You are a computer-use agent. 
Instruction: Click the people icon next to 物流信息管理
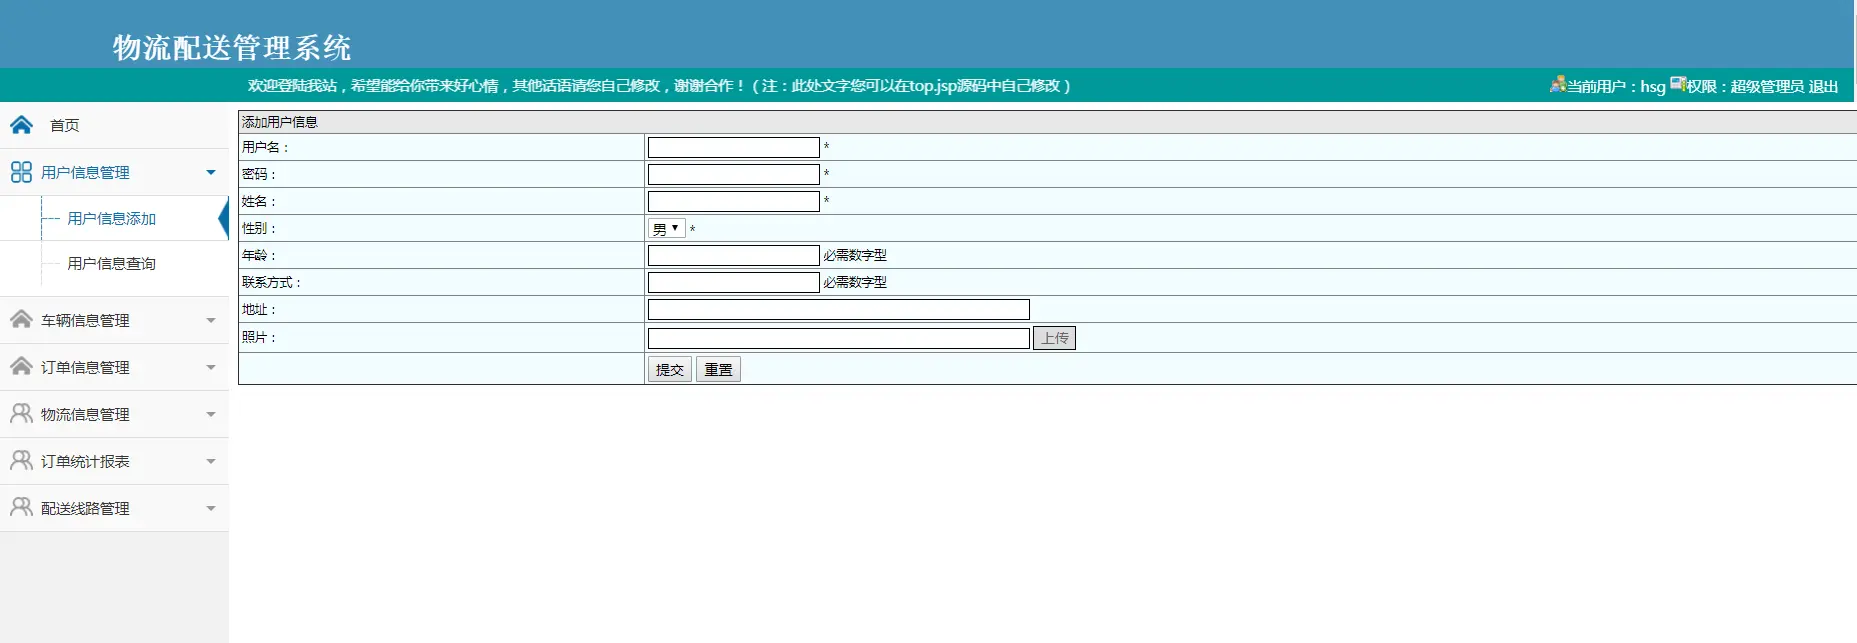pyautogui.click(x=21, y=413)
